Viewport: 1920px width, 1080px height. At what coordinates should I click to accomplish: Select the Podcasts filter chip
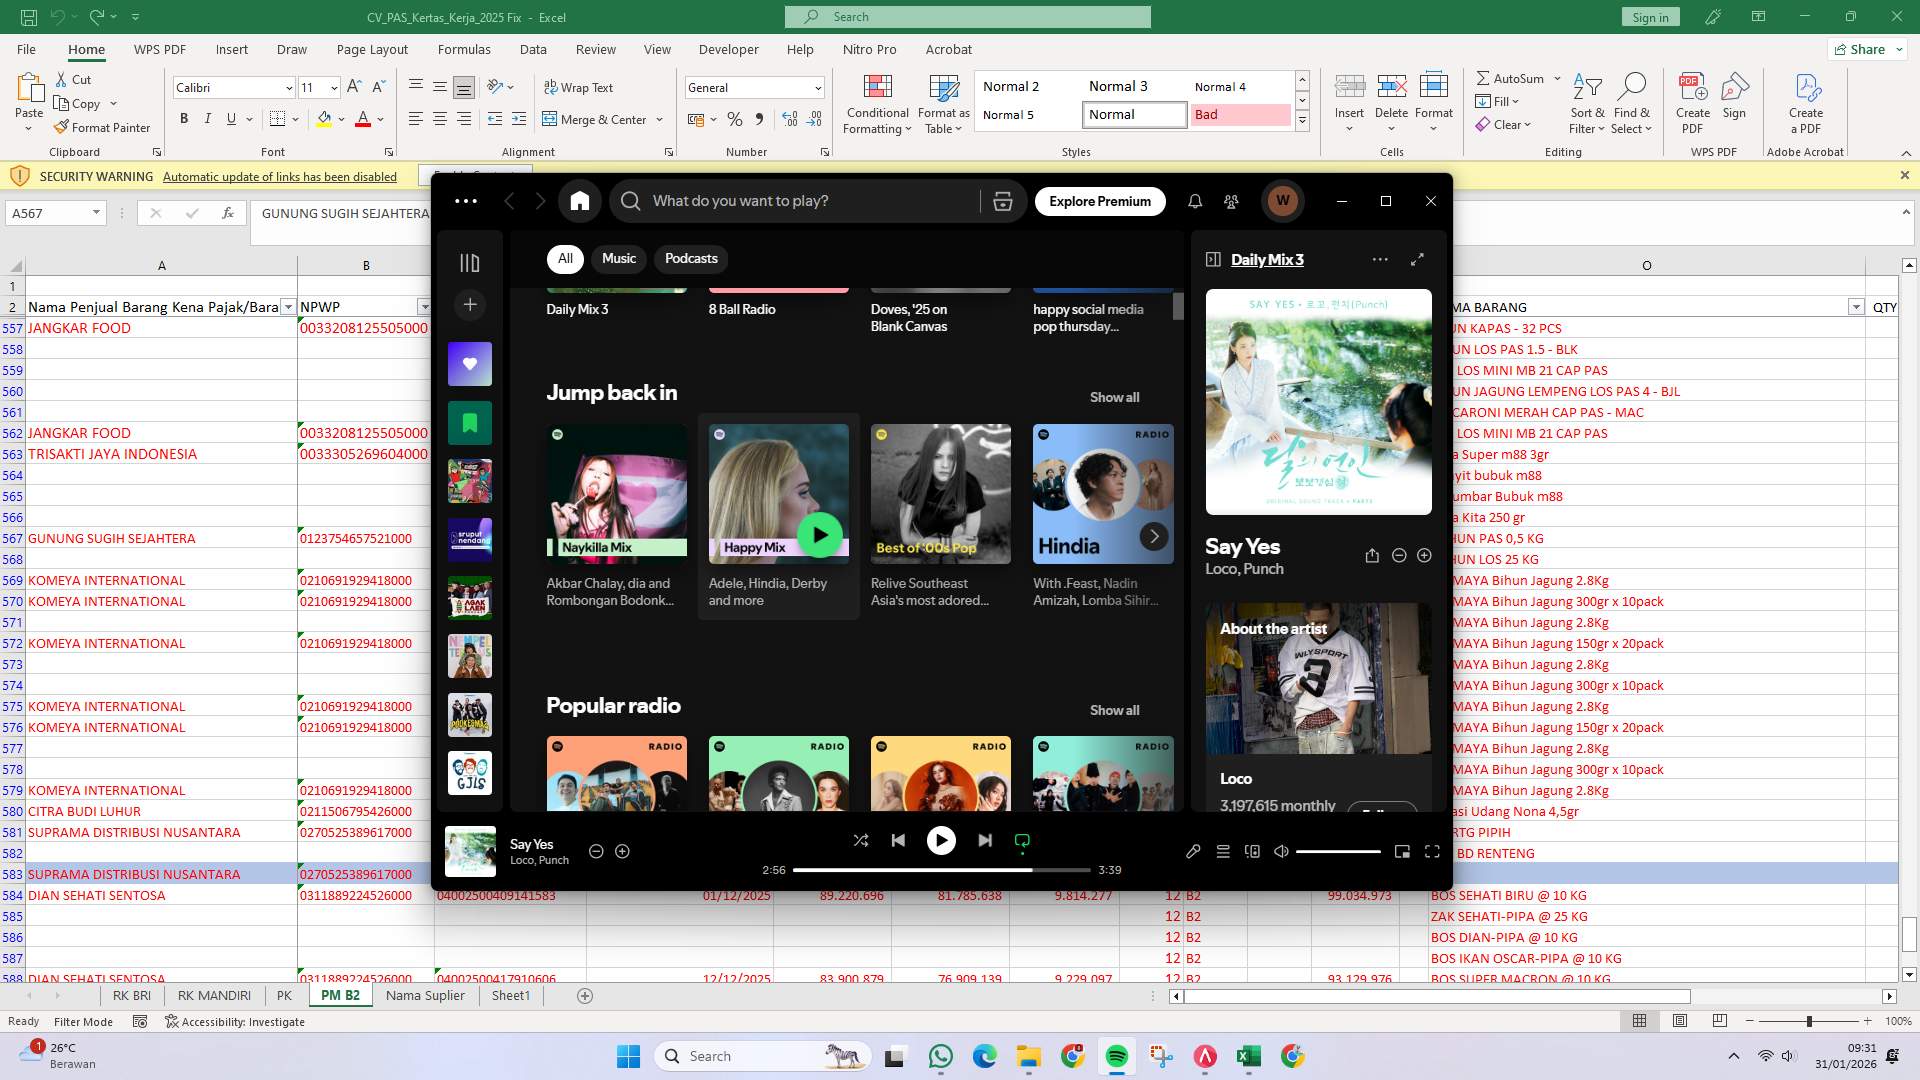691,259
